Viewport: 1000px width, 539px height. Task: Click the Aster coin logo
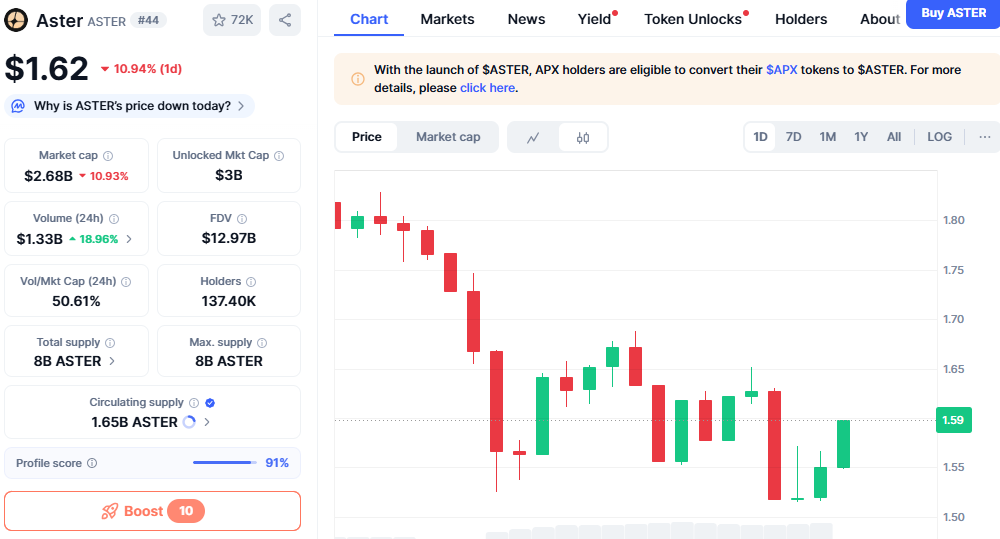tap(17, 20)
